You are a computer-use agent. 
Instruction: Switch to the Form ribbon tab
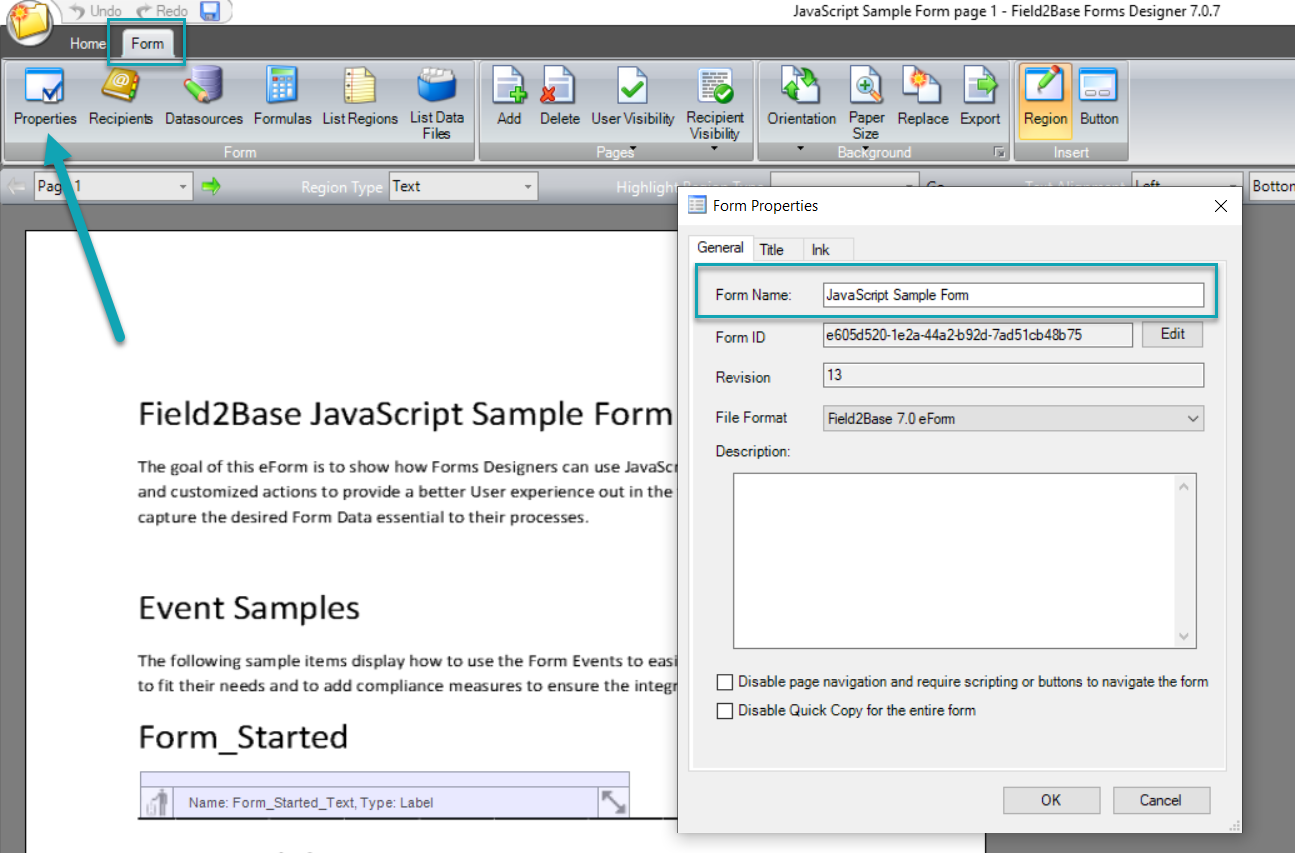147,44
